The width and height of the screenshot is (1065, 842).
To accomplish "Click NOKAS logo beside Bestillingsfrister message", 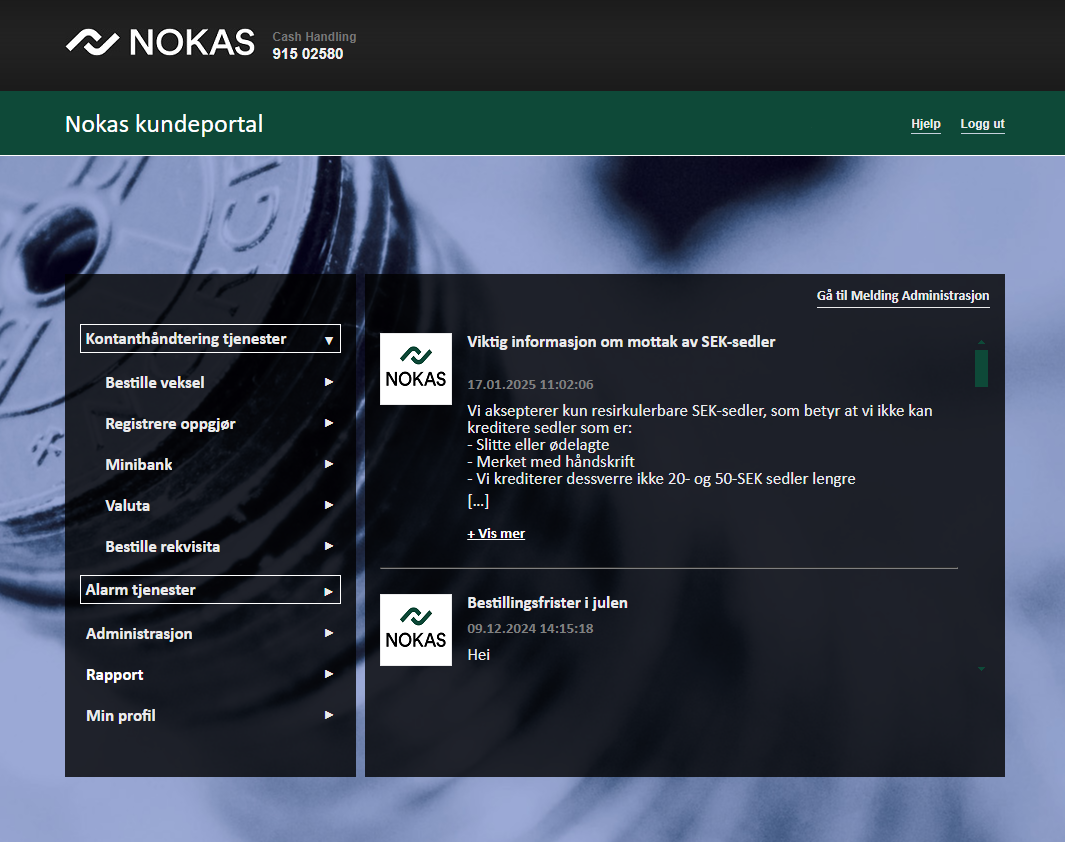I will 416,630.
